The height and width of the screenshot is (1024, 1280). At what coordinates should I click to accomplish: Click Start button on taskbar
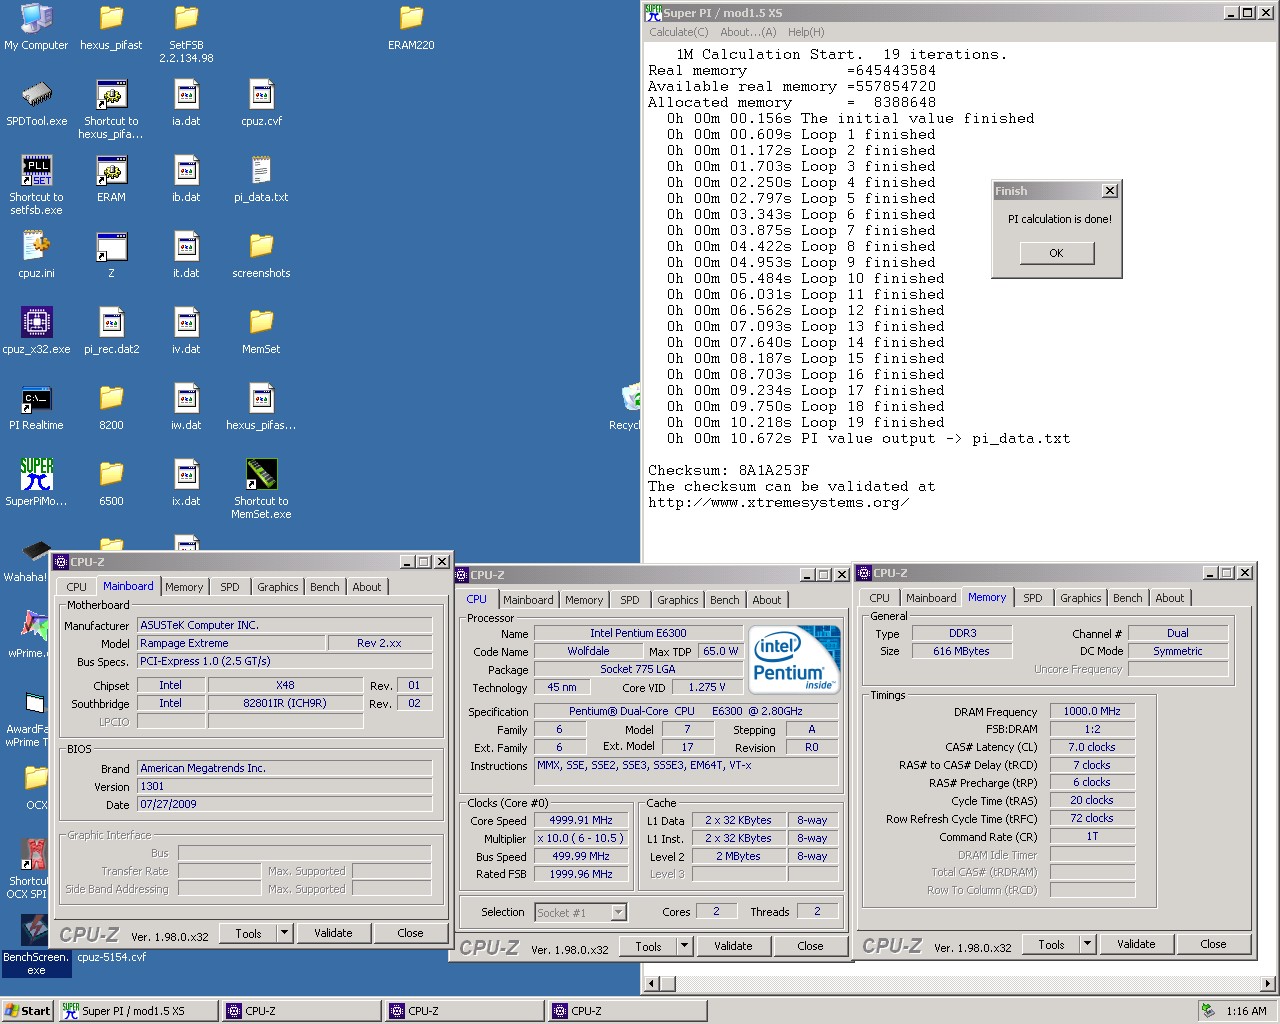click(x=28, y=1011)
